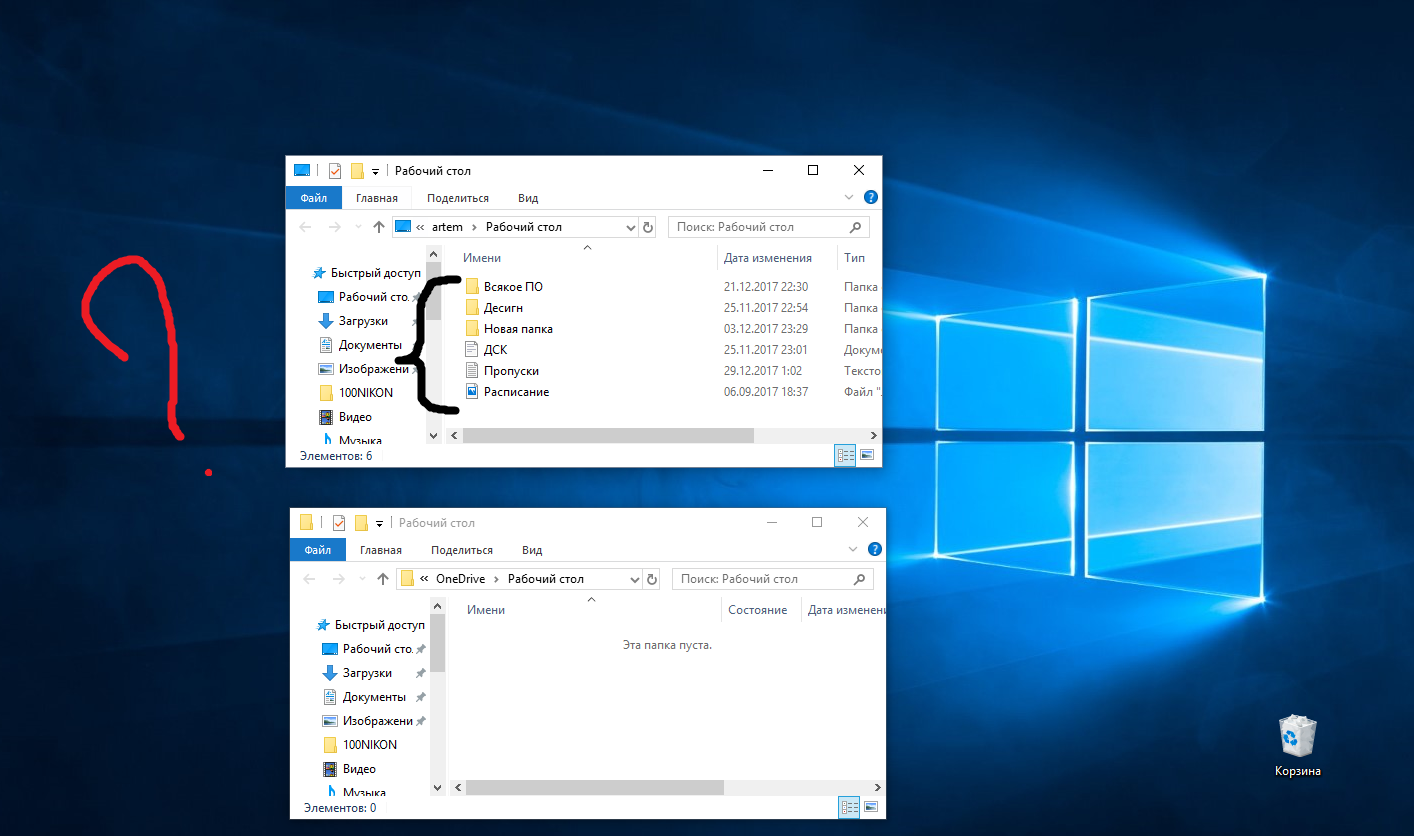
Task: Switch bottom window to large icons view
Action: point(871,807)
